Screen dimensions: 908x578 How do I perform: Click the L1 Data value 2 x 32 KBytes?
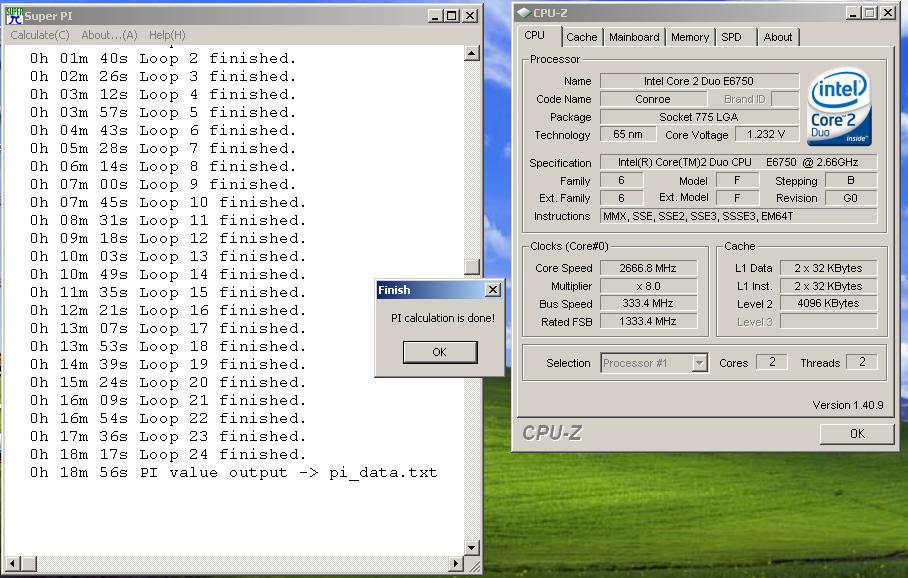point(828,268)
